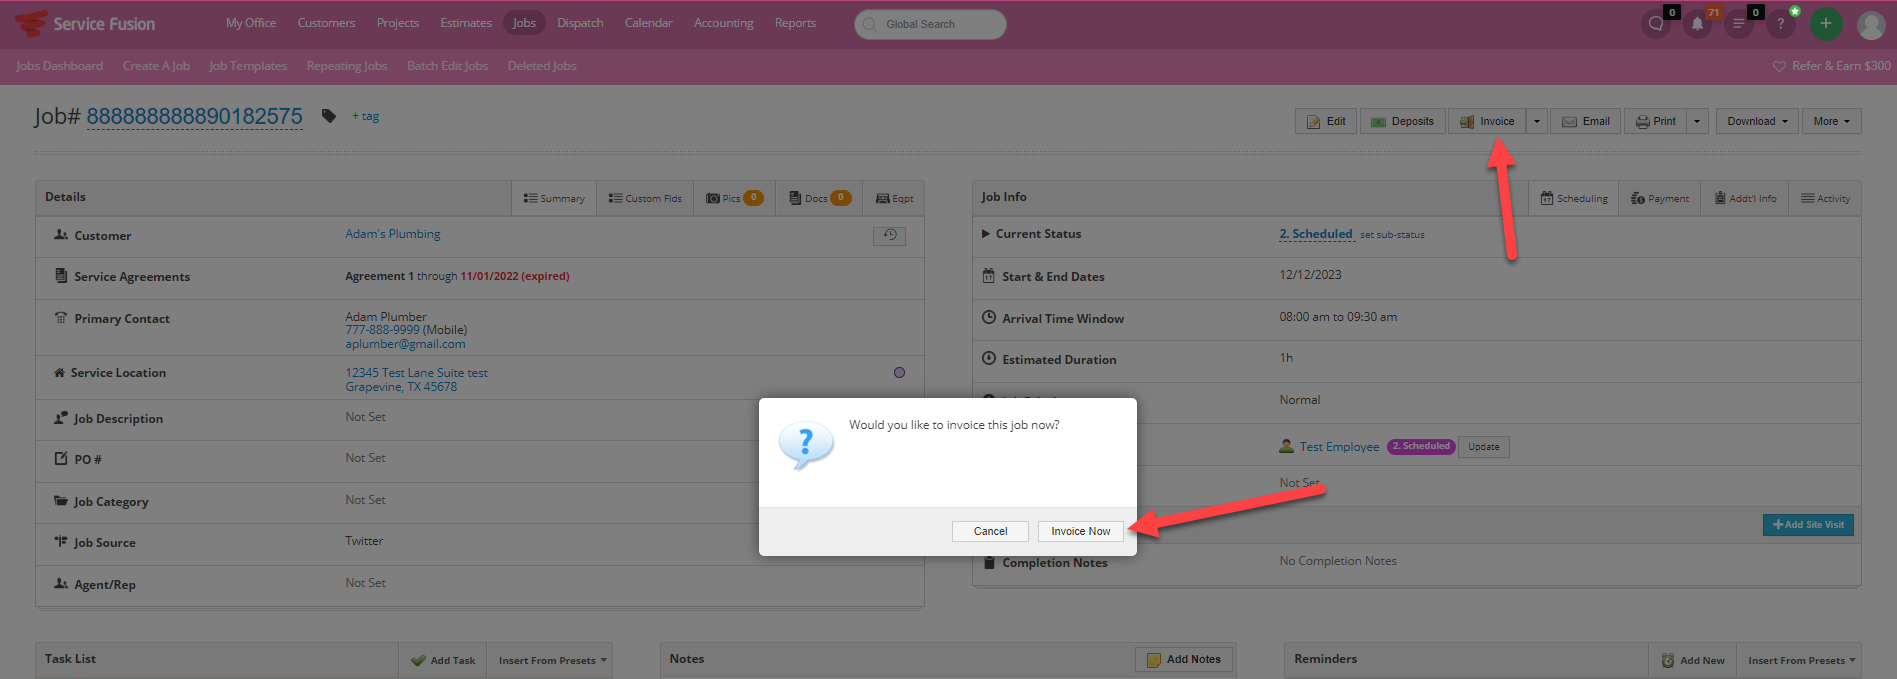The width and height of the screenshot is (1897, 679).
Task: Open the Reports menu
Action: pos(795,23)
